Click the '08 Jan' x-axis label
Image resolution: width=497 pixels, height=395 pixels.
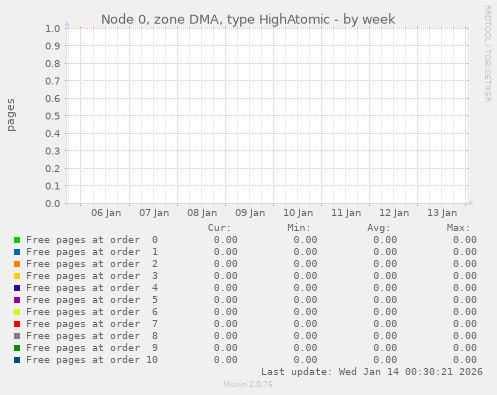(202, 213)
